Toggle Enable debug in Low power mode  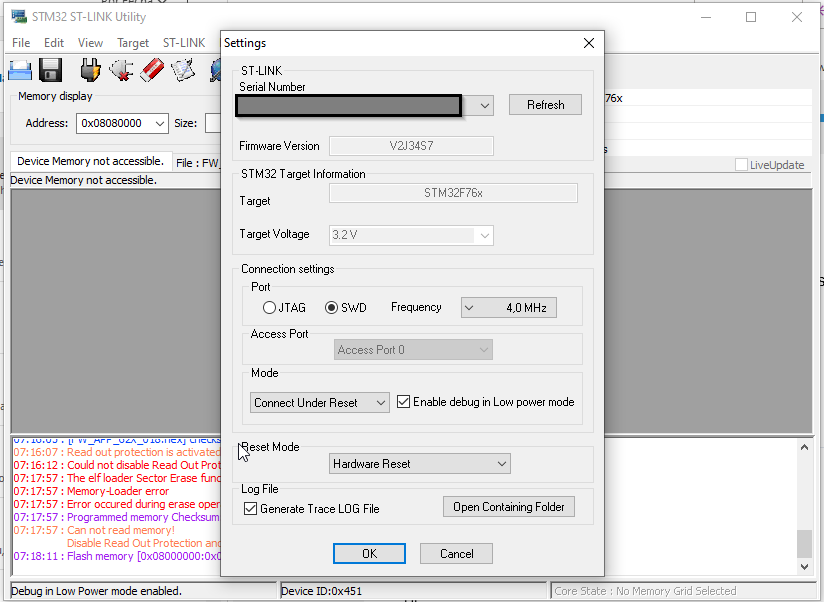click(403, 402)
